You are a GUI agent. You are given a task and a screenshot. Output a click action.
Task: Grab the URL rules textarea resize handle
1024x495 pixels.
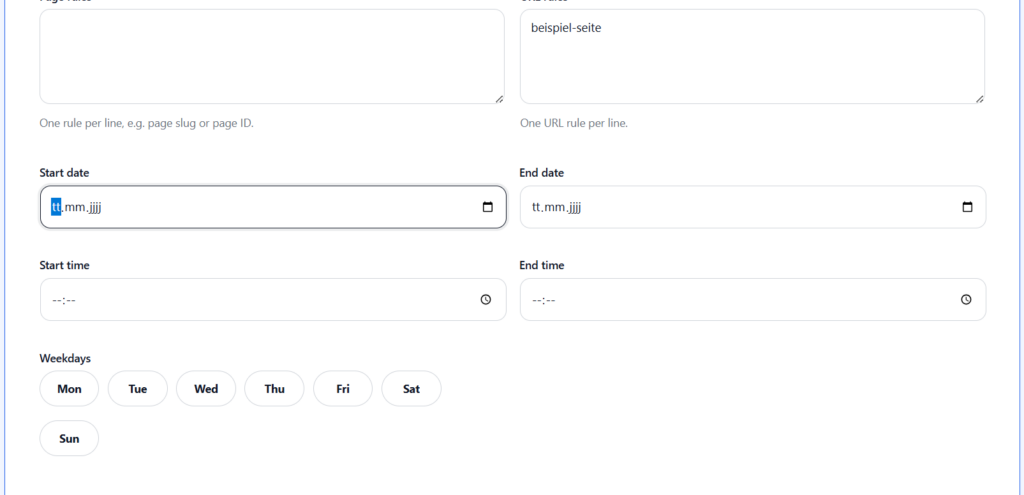[979, 98]
